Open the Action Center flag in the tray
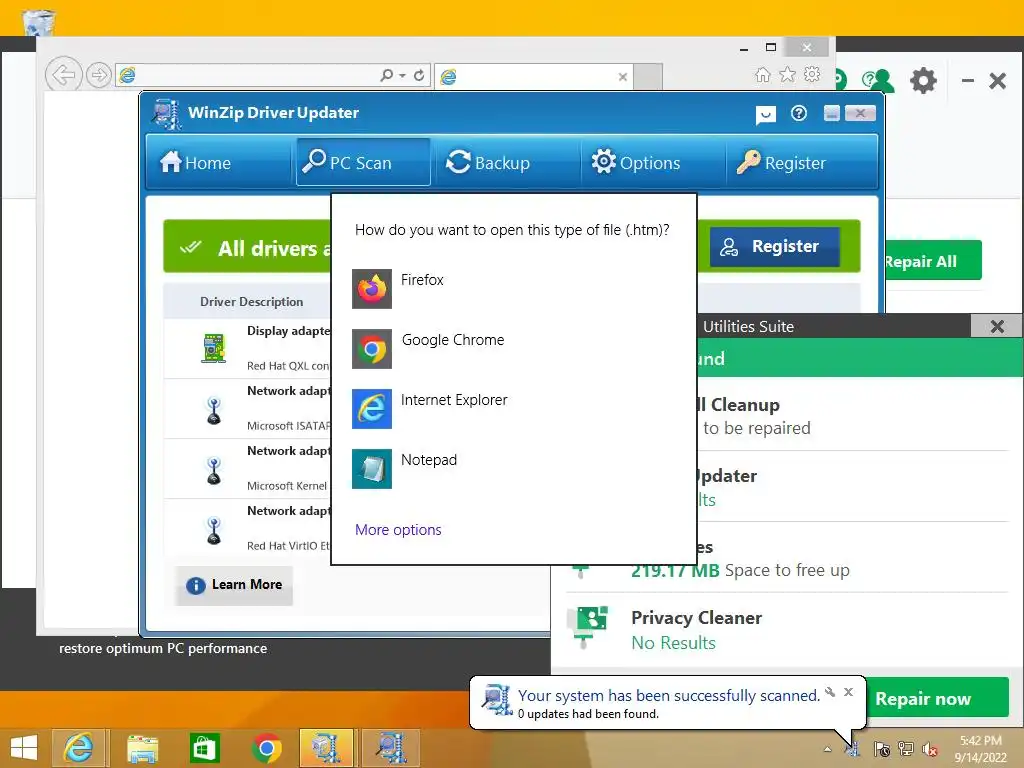 [x=881, y=749]
